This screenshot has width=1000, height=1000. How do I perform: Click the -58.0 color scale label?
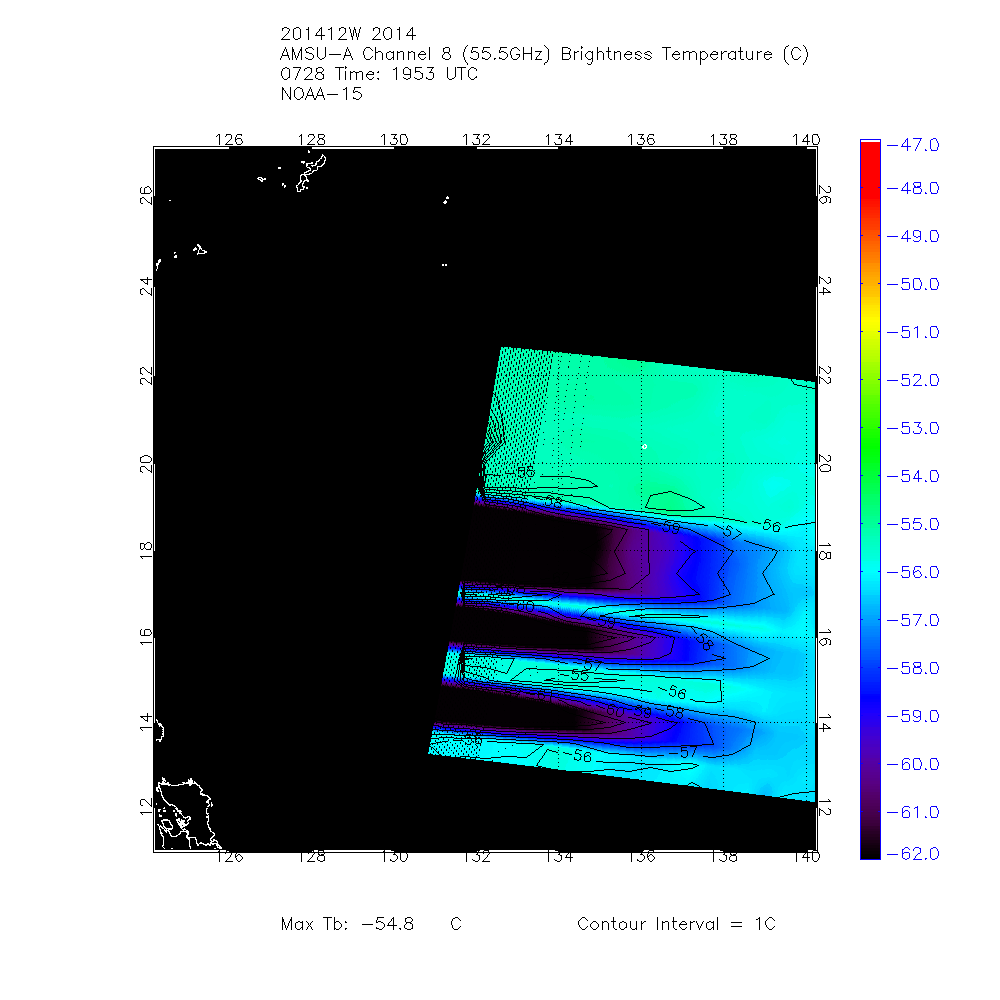tap(913, 668)
